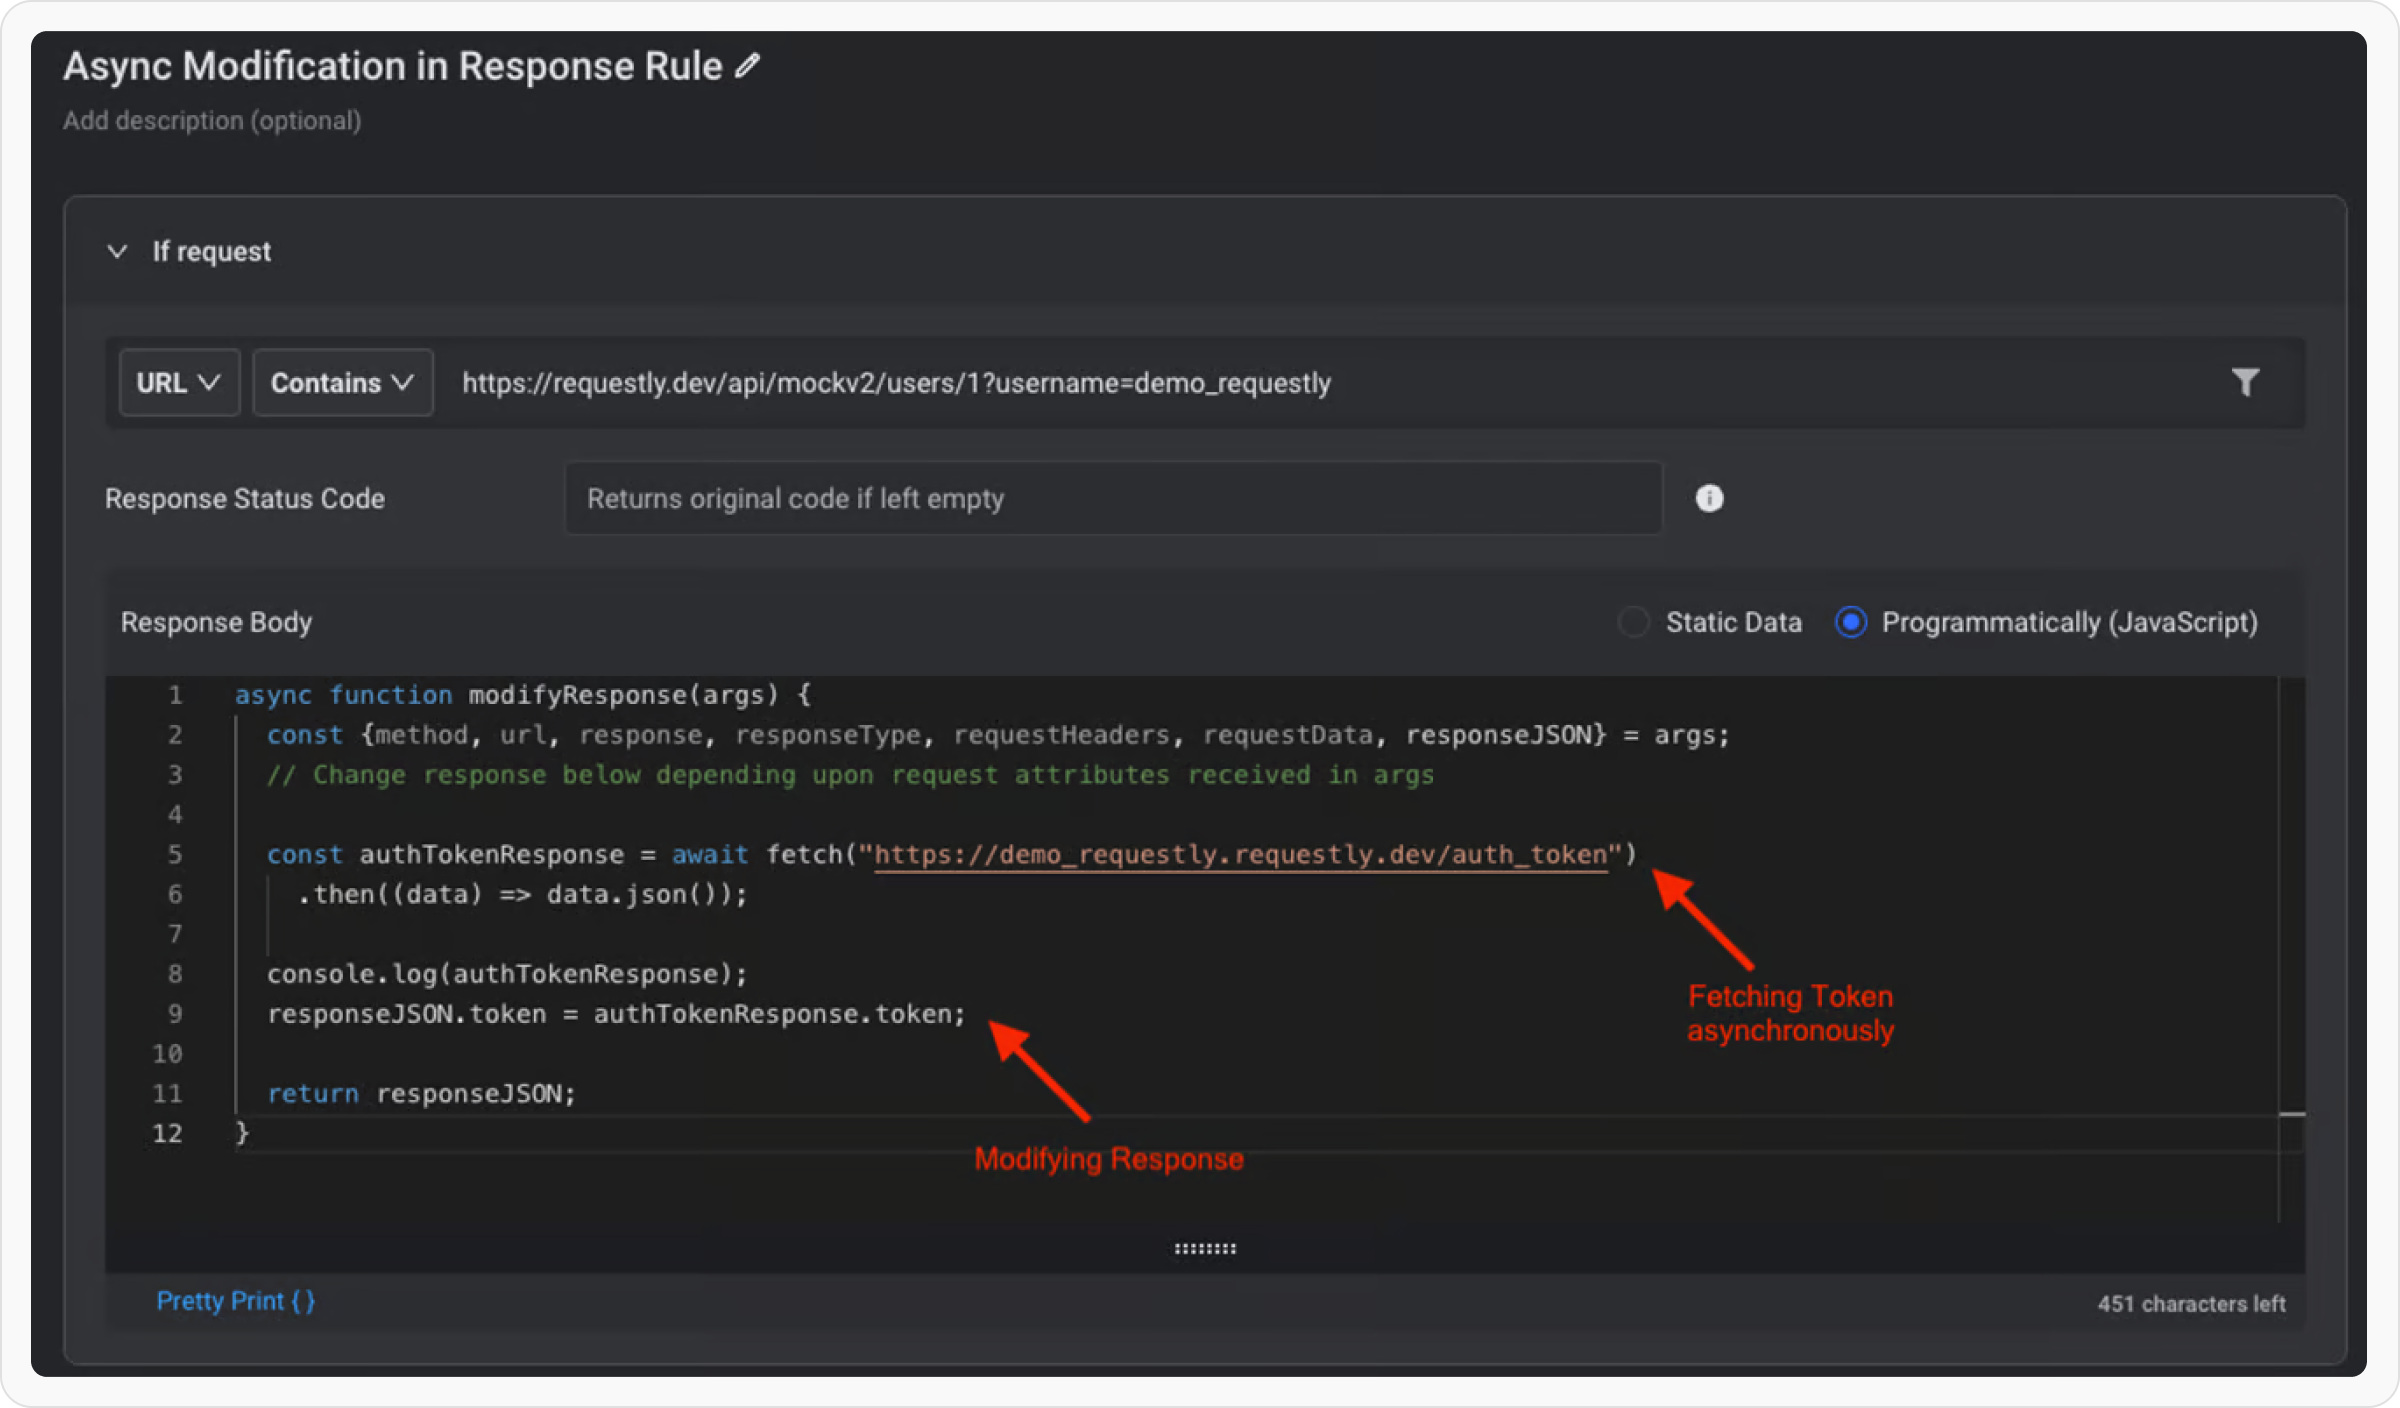Click the pencil edit icon beside rule title
The width and height of the screenshot is (2400, 1408).
point(747,66)
